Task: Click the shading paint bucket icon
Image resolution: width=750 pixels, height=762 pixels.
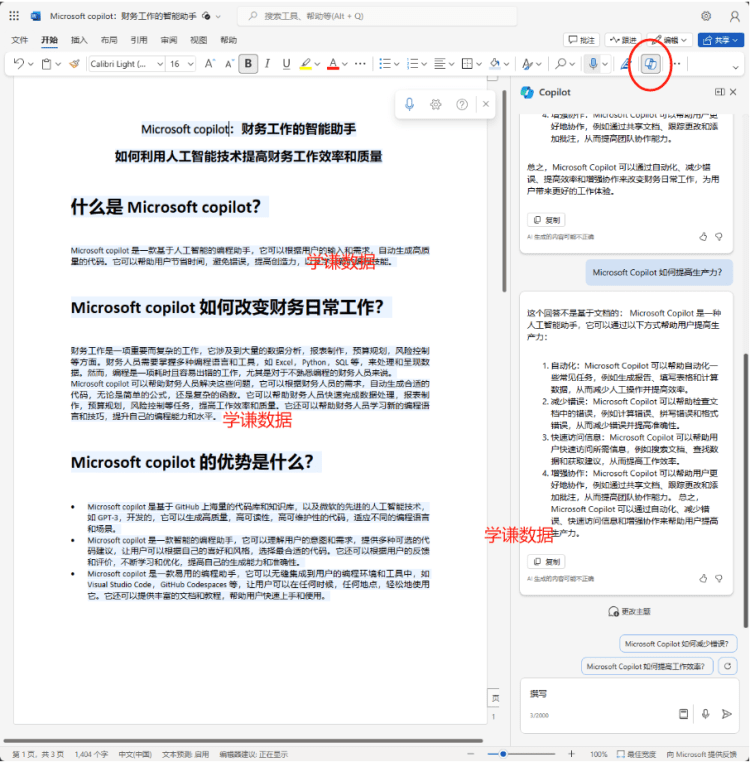Action: [495, 64]
